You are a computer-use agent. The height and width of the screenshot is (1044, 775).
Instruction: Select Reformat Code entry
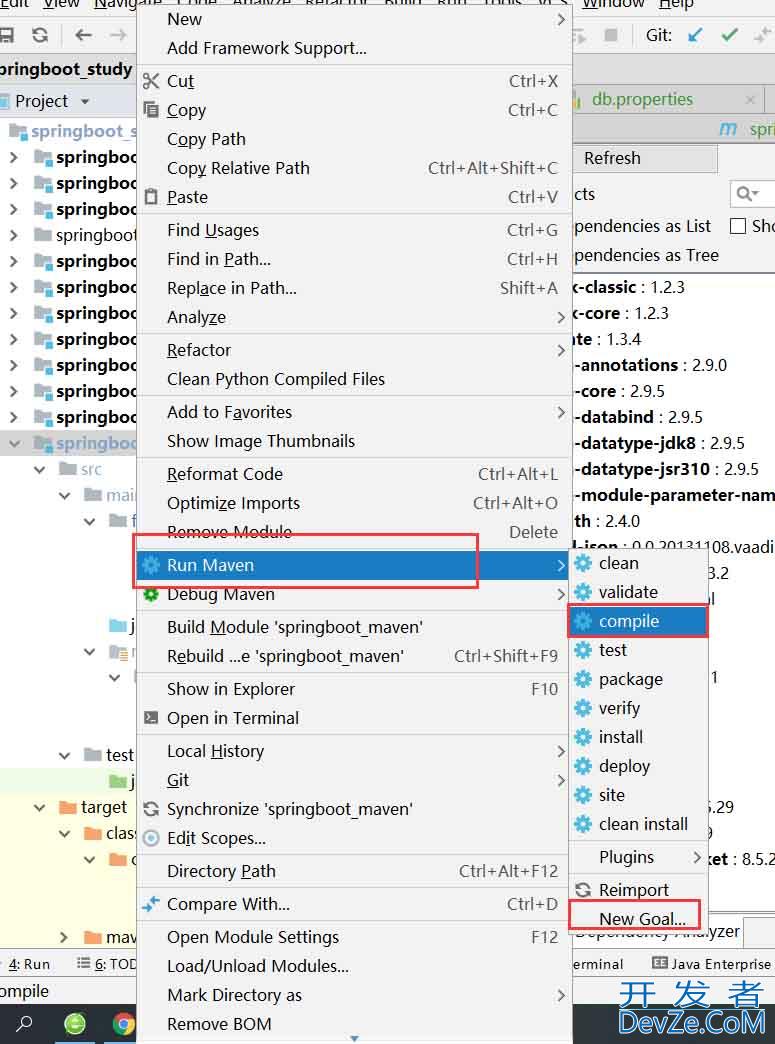coord(354,474)
